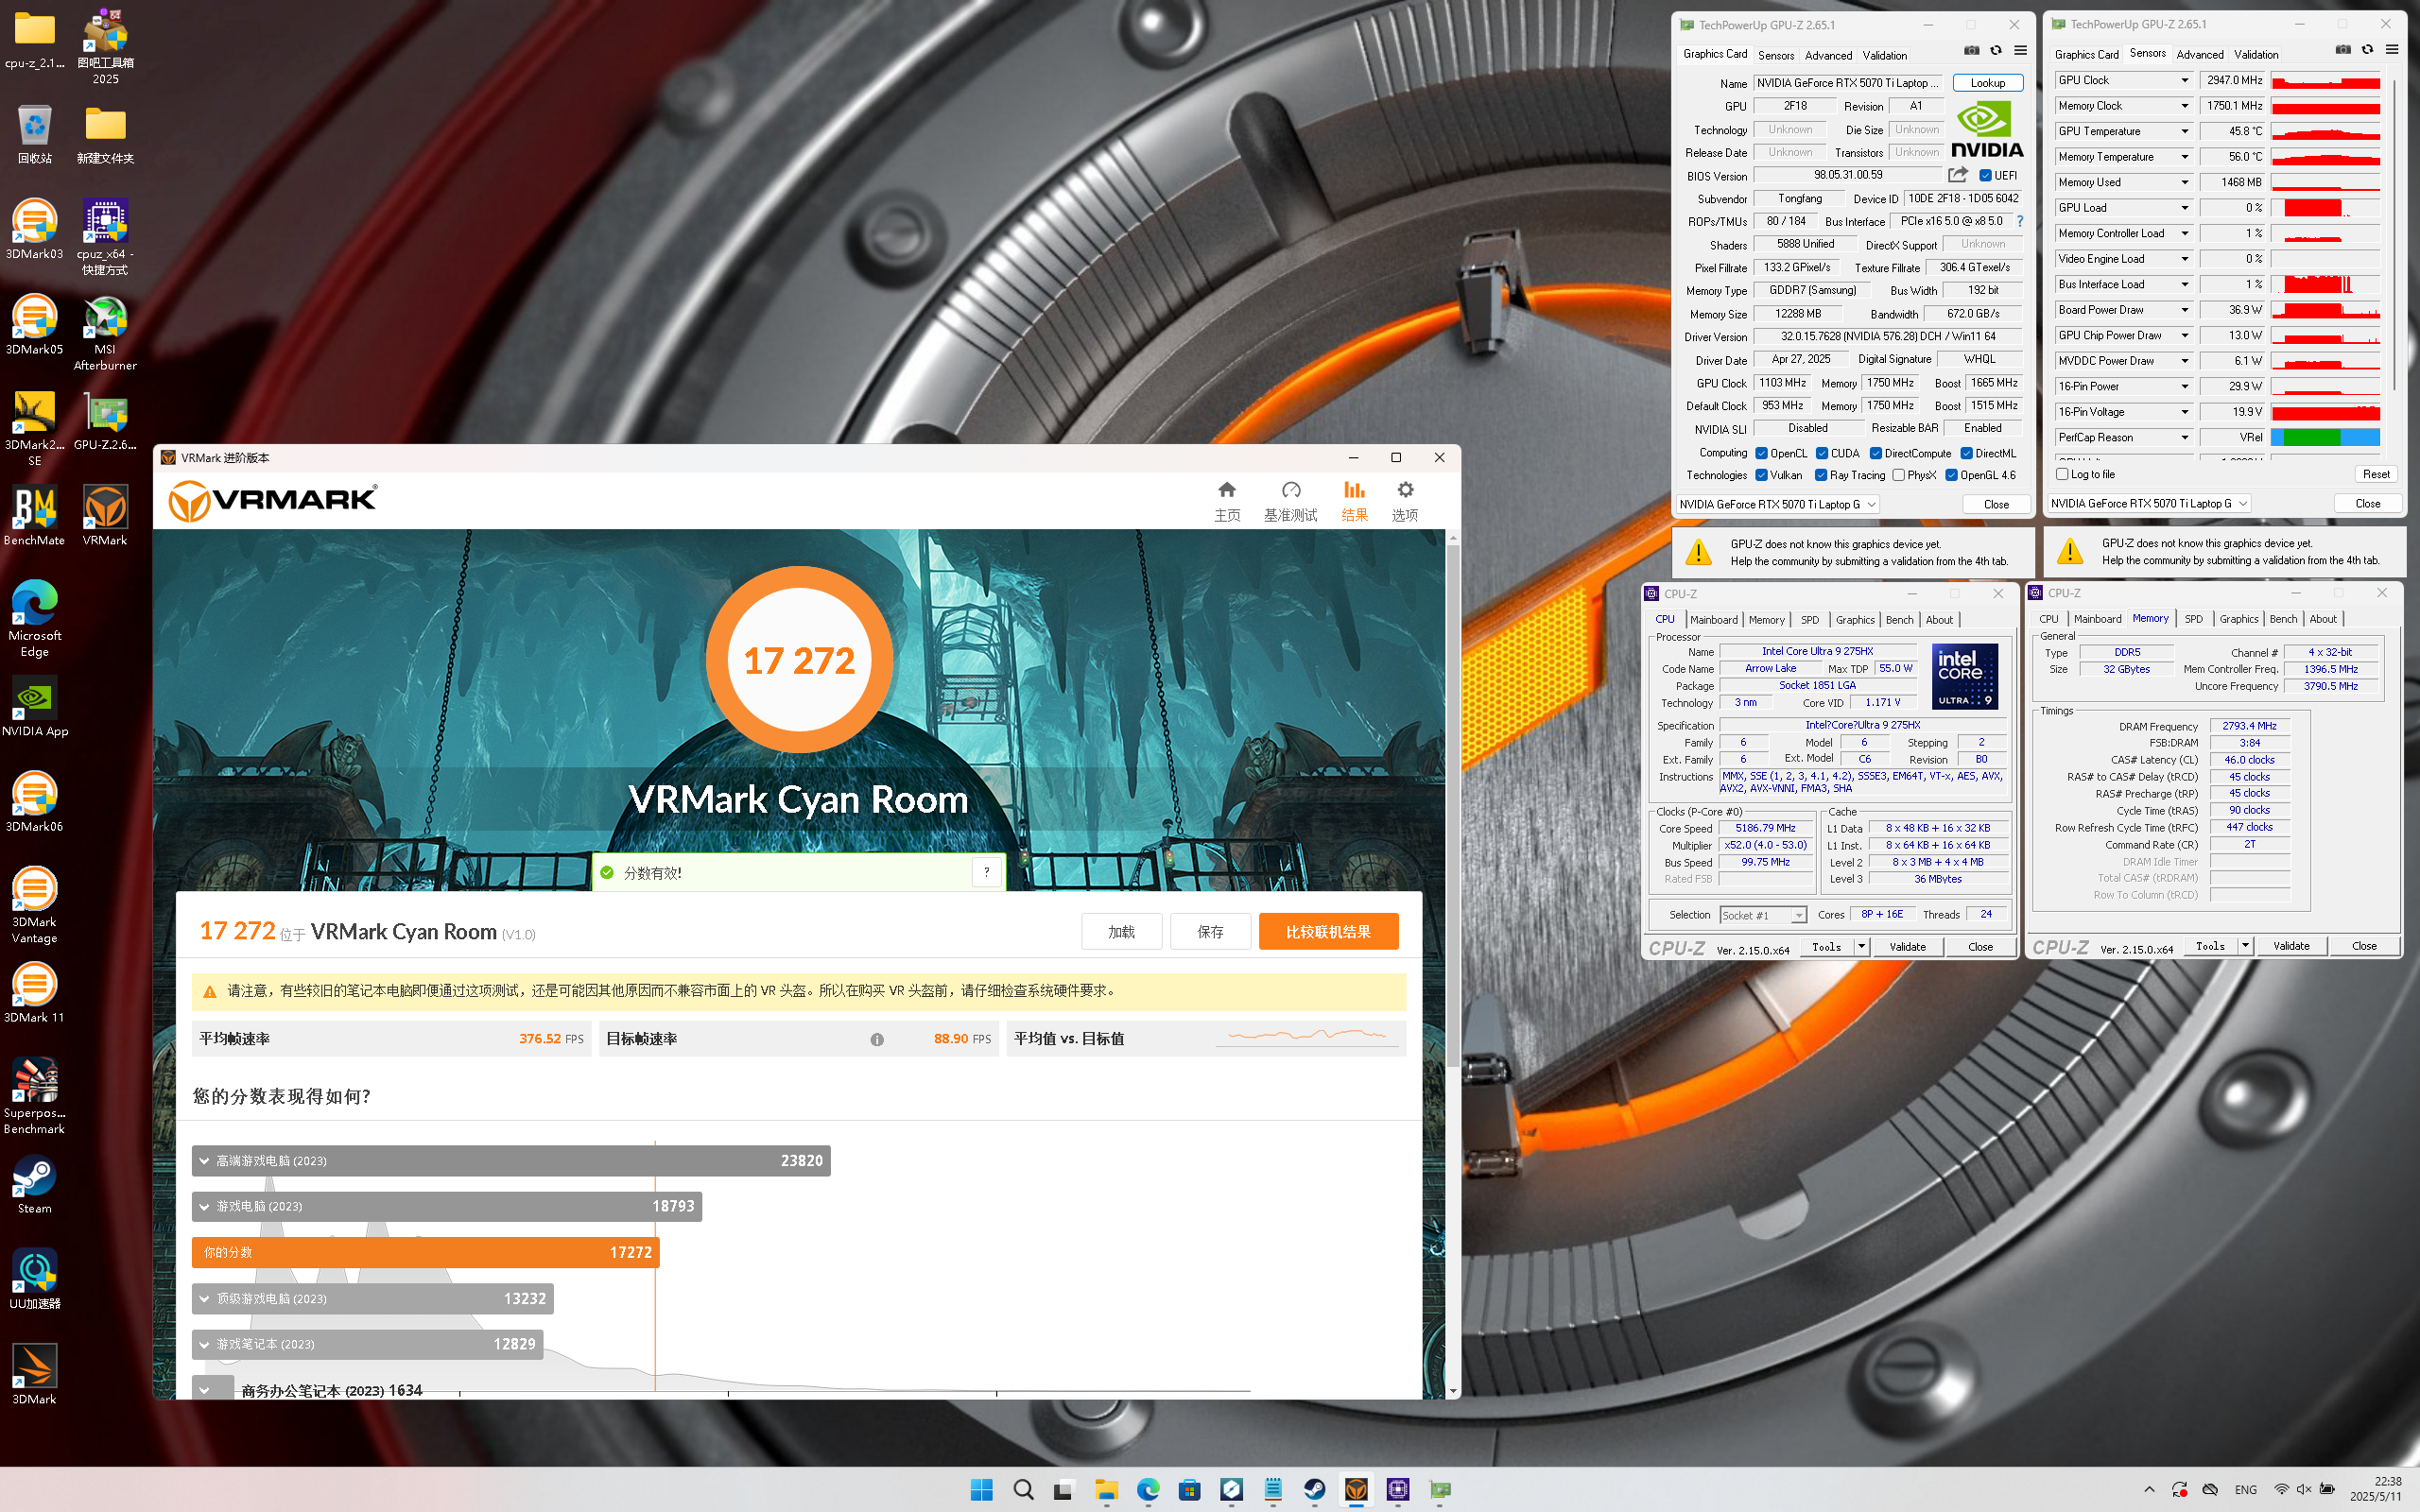The width and height of the screenshot is (2420, 1512).
Task: Open VRMark options gear icon
Action: [1405, 489]
